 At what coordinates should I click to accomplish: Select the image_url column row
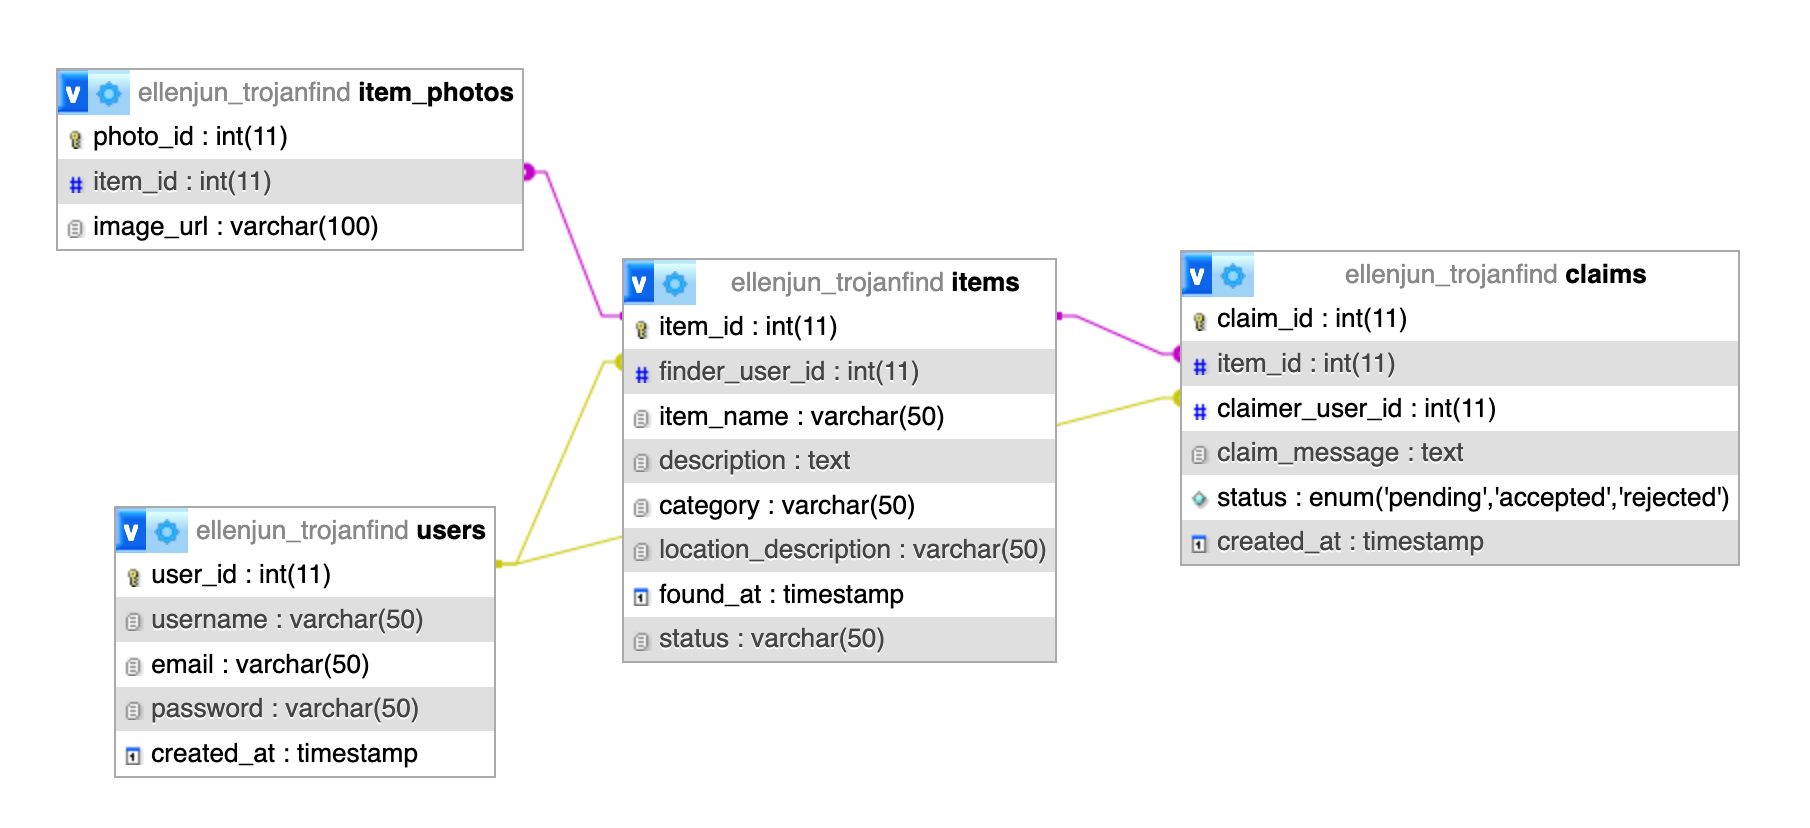click(x=235, y=227)
